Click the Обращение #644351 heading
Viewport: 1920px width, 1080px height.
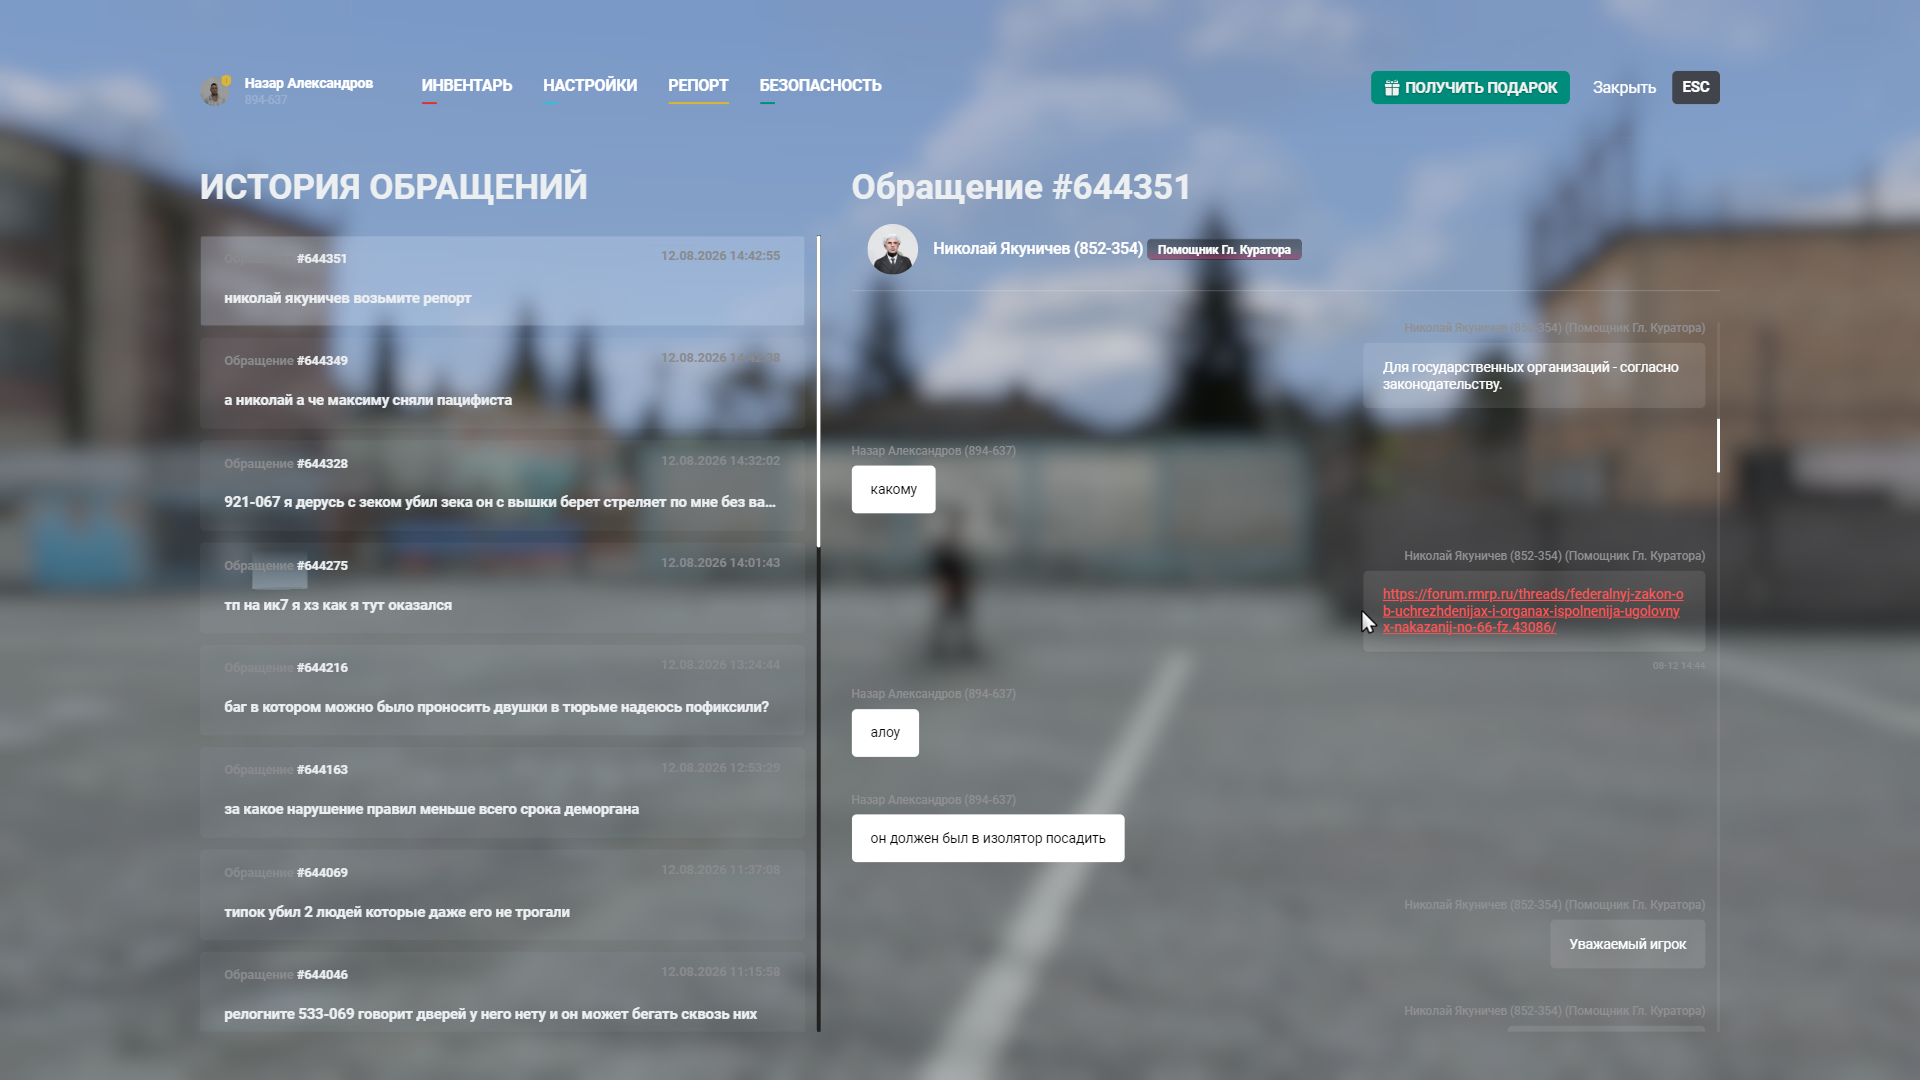1021,187
